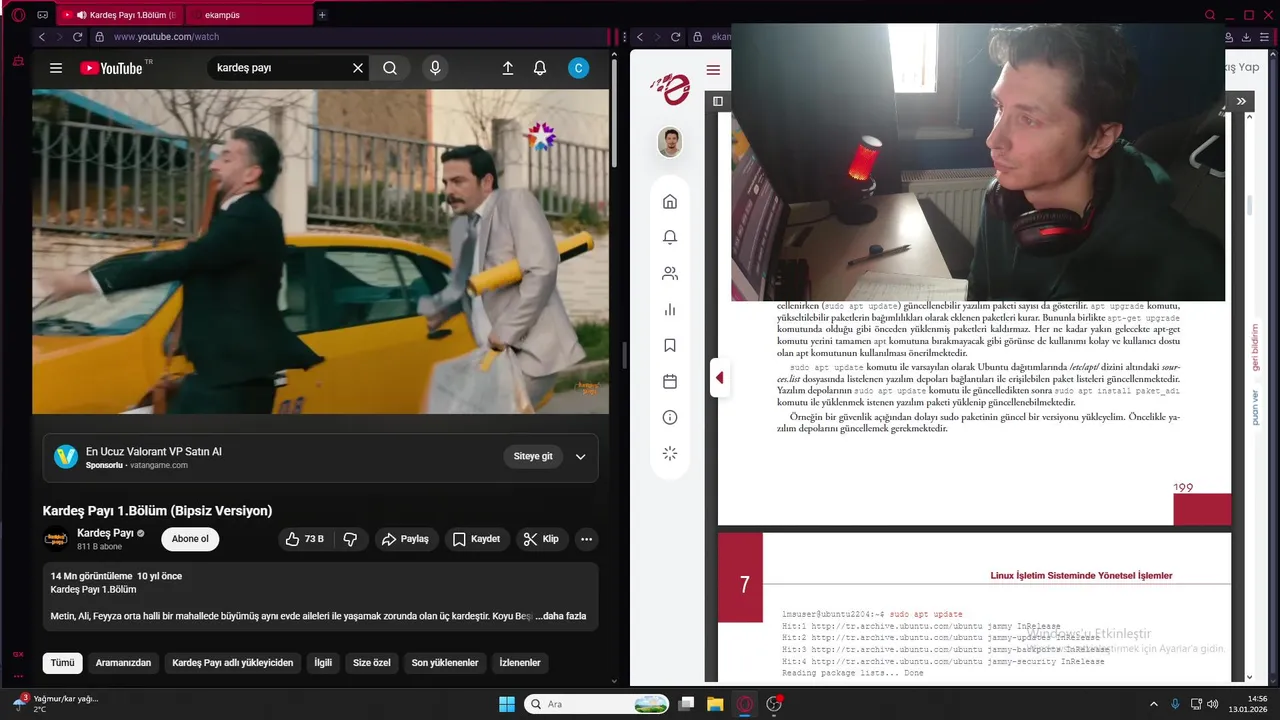The width and height of the screenshot is (1280, 720).
Task: Open ekampüs info icon in sidebar
Action: (670, 417)
